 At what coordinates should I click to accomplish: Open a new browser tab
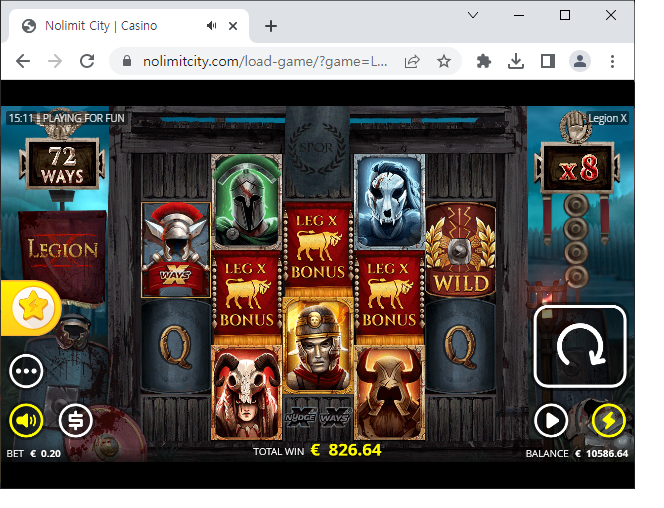(x=271, y=26)
